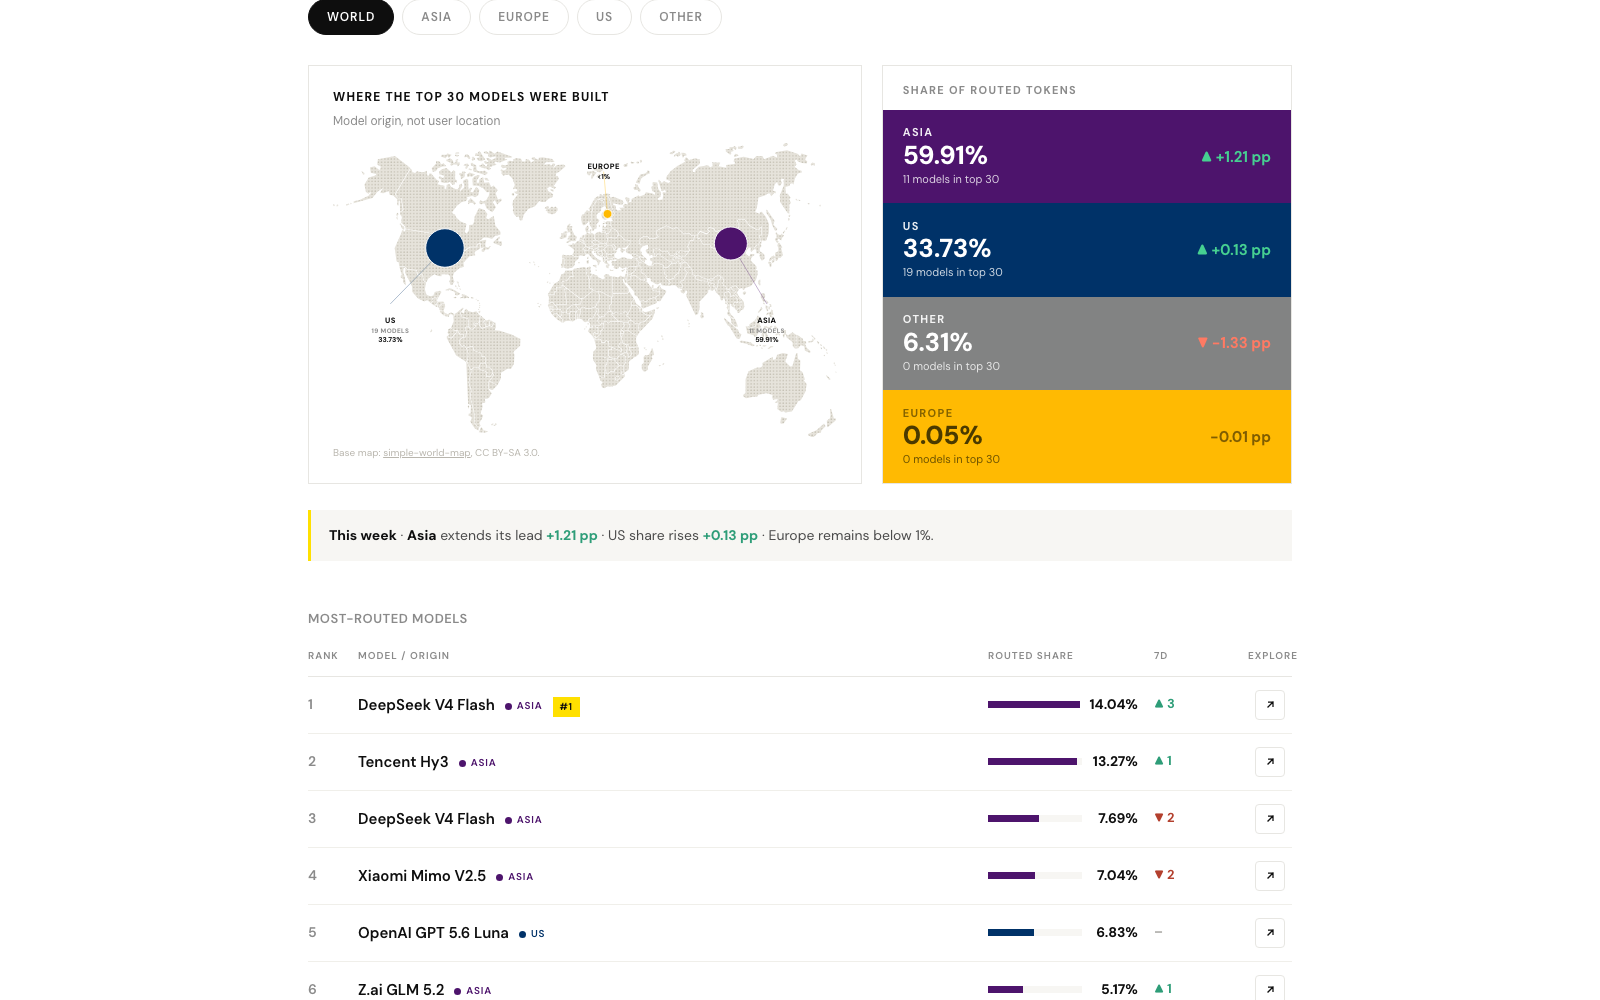
Task: Click the MODEL / ORIGIN column header
Action: 404,656
